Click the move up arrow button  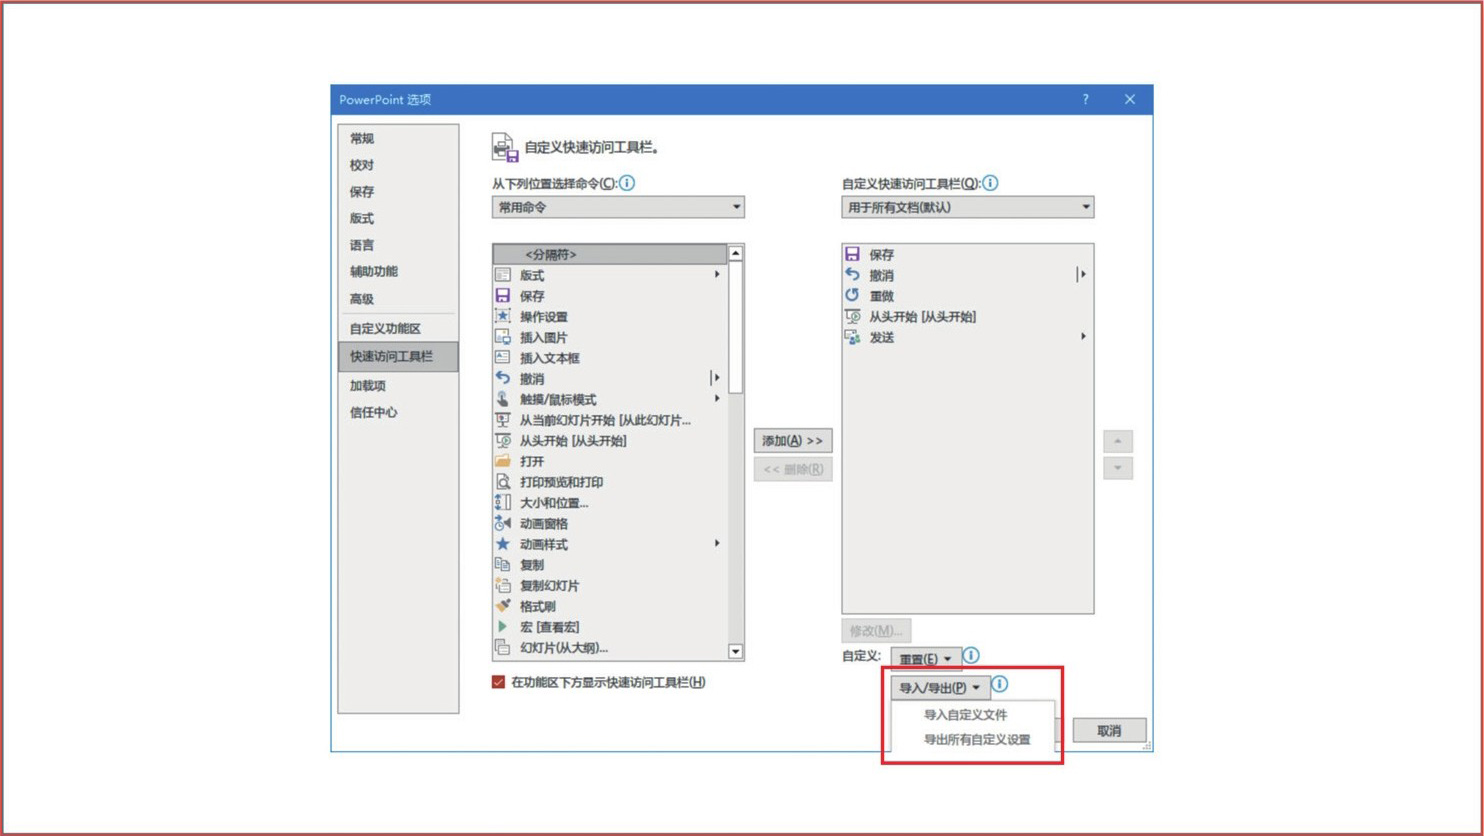tap(1118, 441)
